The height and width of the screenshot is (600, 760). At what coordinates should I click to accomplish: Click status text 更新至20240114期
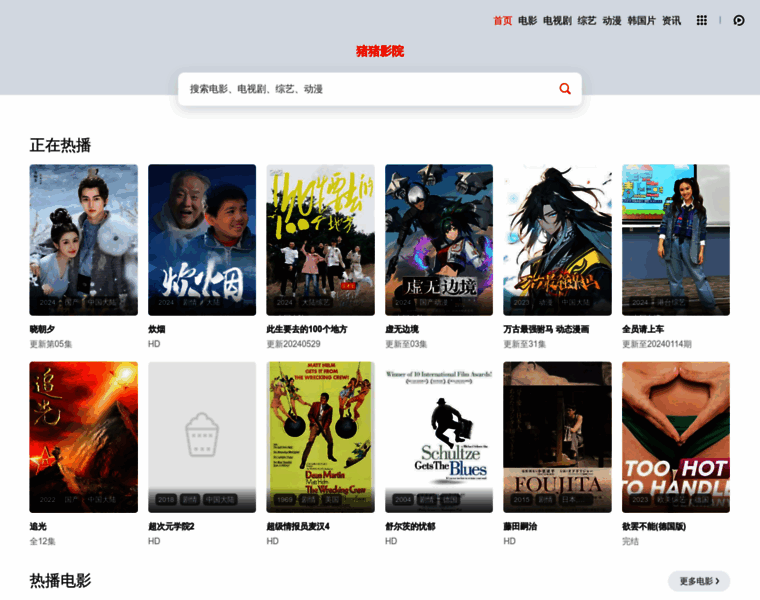pyautogui.click(x=657, y=344)
